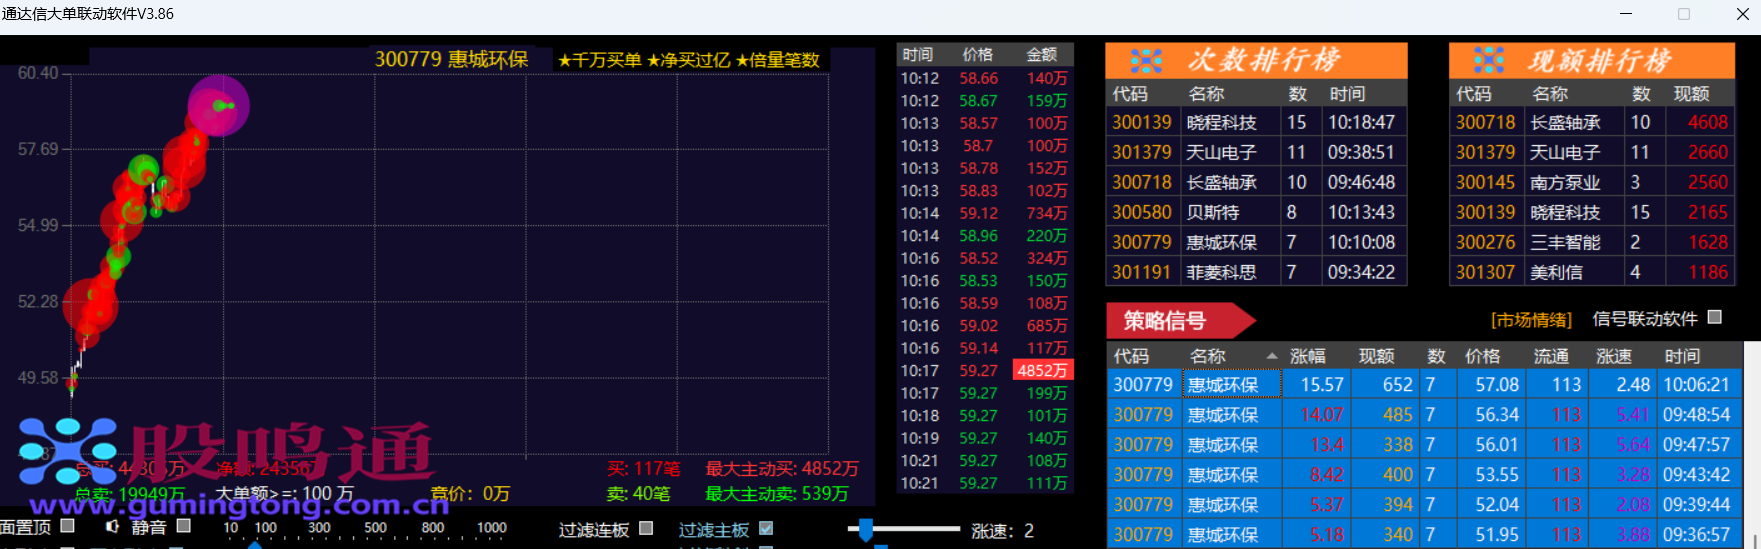The width and height of the screenshot is (1761, 549).
Task: Select 300276 三丰智能 in 现额排行榜
Action: pos(1592,242)
